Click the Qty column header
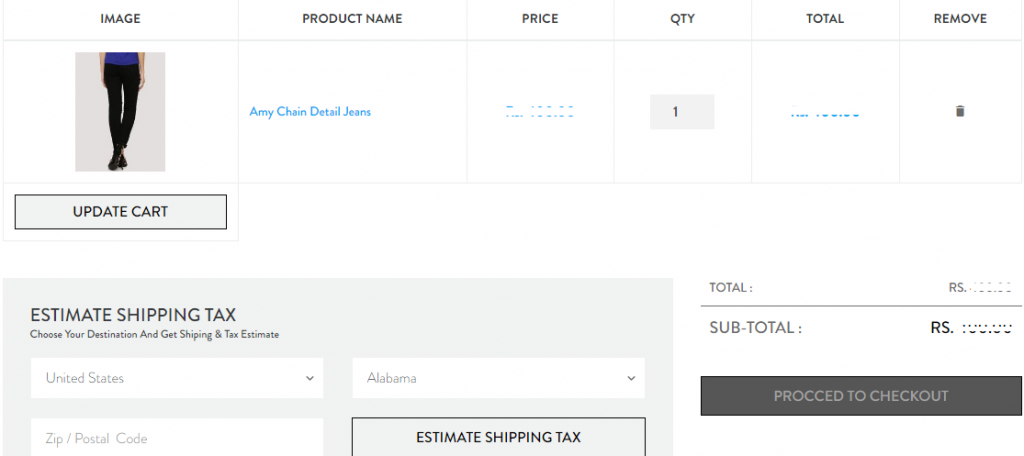 pyautogui.click(x=682, y=19)
